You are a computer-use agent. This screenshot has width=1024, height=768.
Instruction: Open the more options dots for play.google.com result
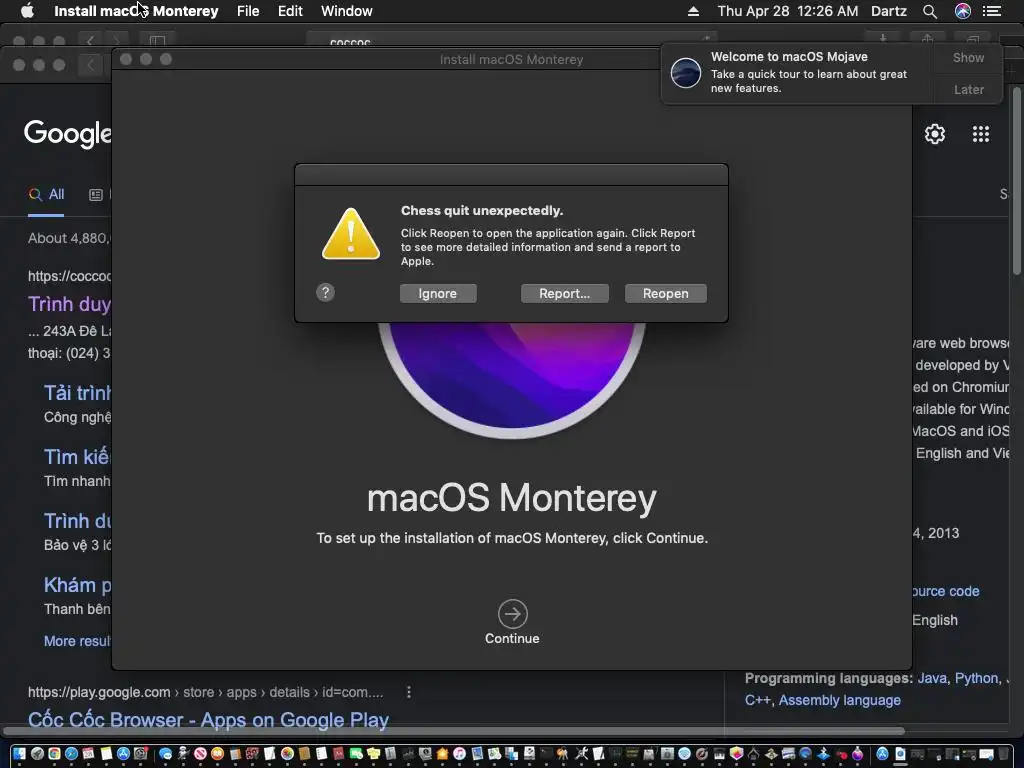click(x=409, y=692)
